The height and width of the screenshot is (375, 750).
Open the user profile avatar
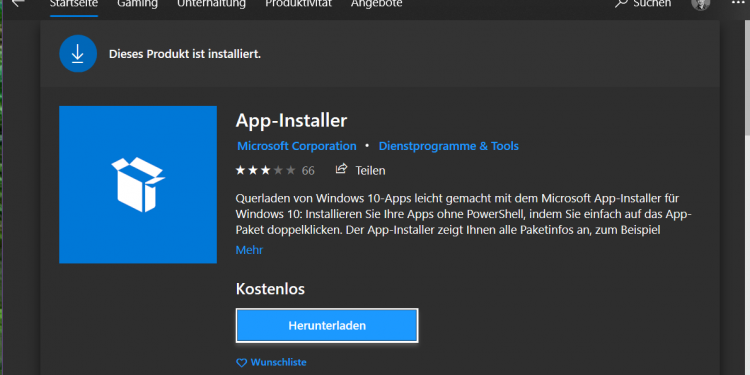[x=701, y=4]
